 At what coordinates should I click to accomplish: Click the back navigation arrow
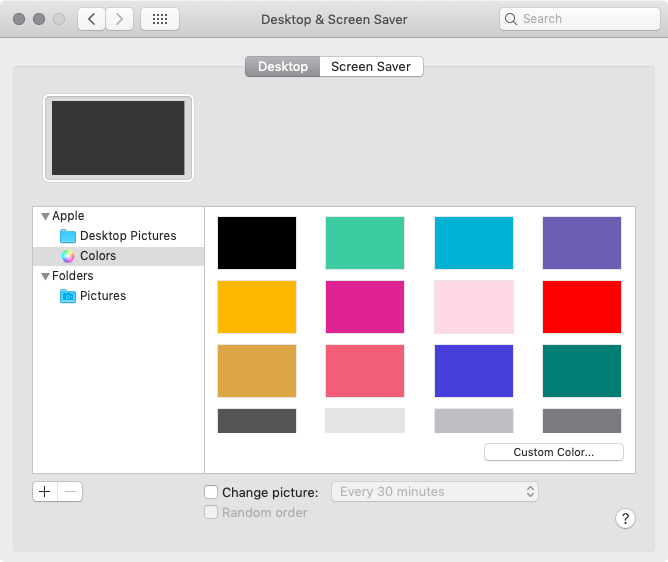point(92,19)
